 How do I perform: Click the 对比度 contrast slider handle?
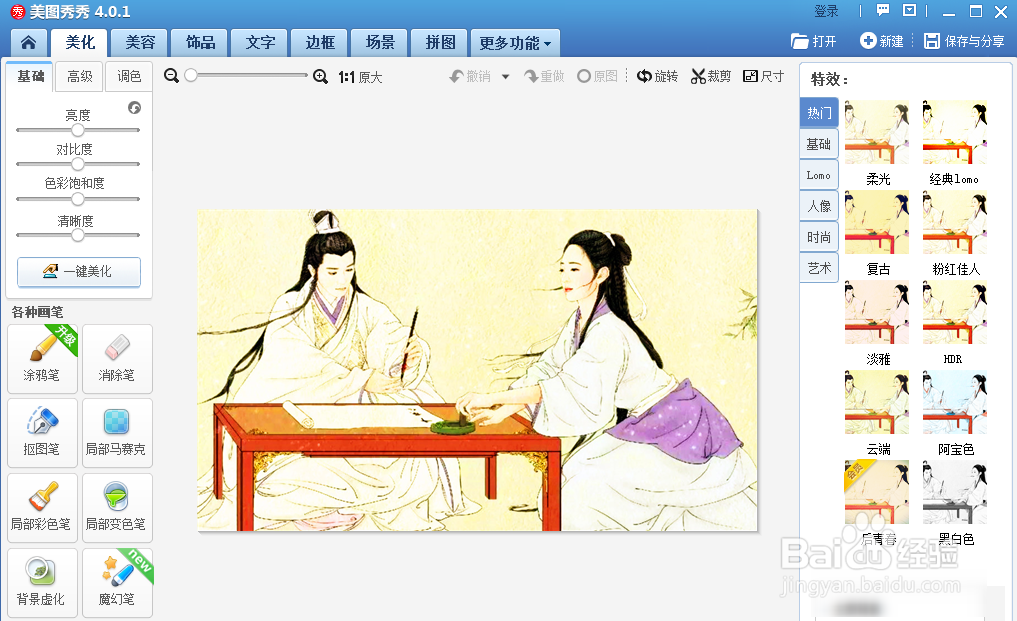coord(78,164)
